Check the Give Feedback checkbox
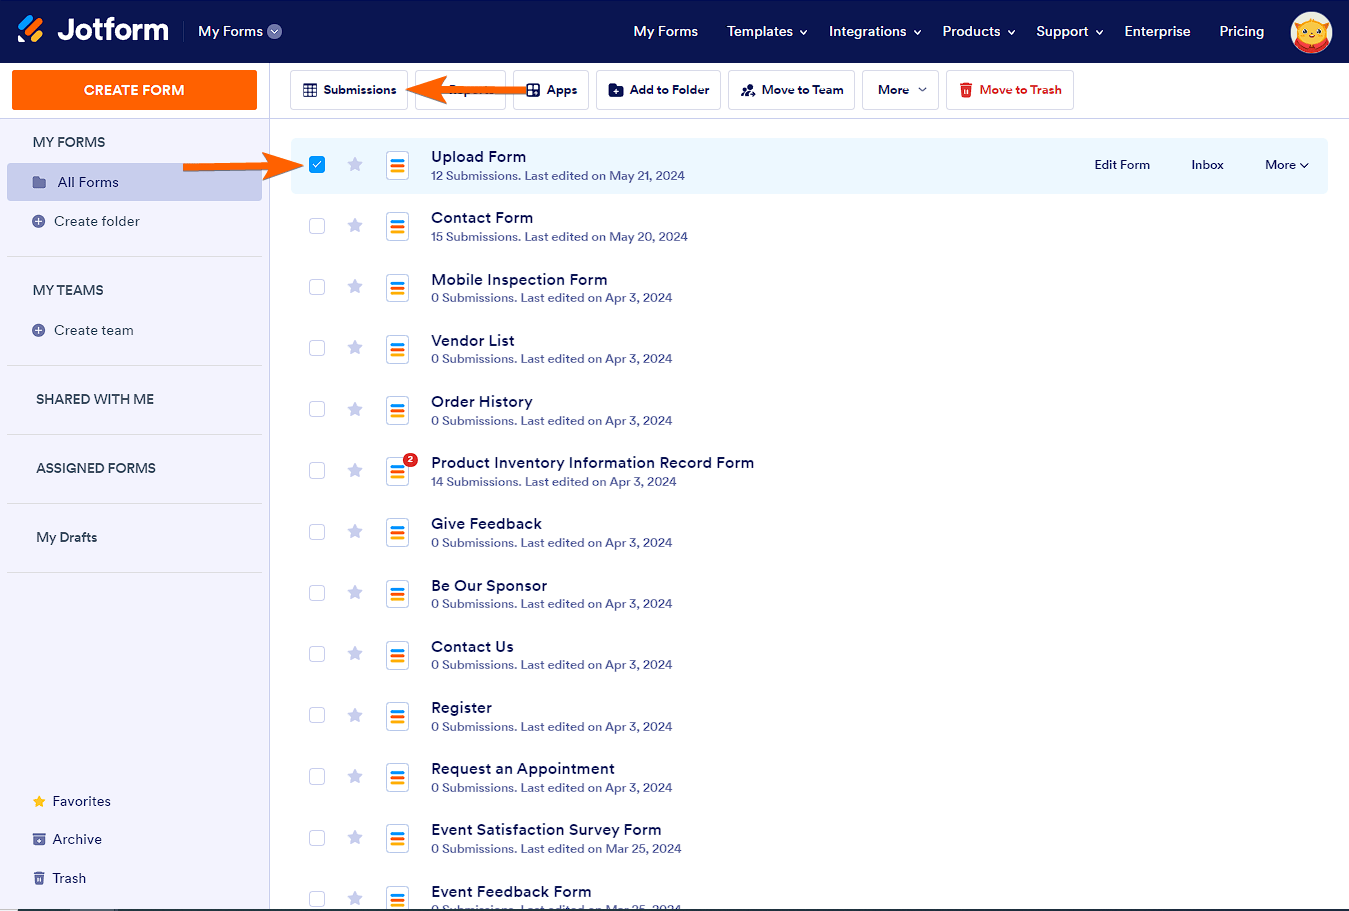1349x911 pixels. tap(317, 532)
